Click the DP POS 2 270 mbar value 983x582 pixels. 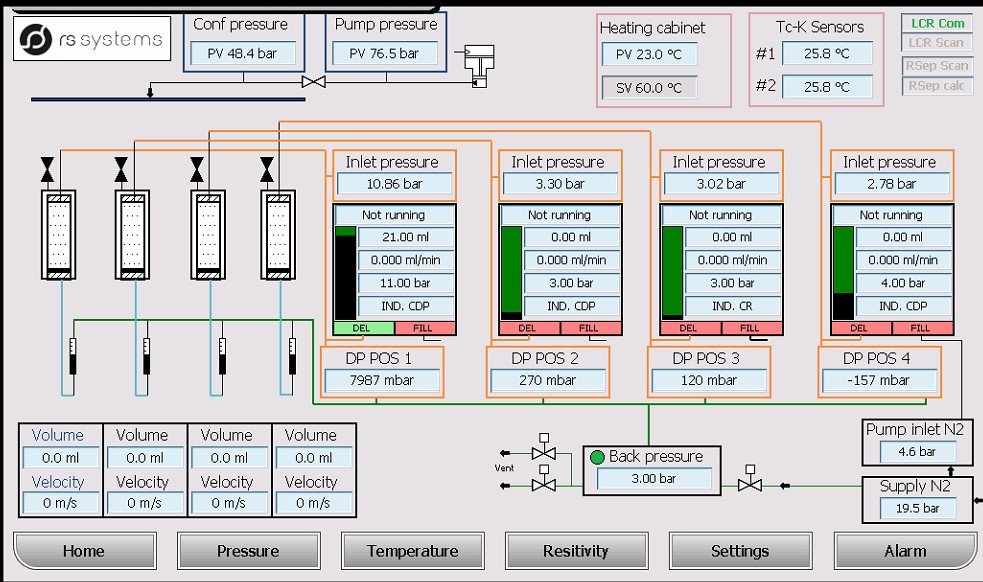[548, 380]
